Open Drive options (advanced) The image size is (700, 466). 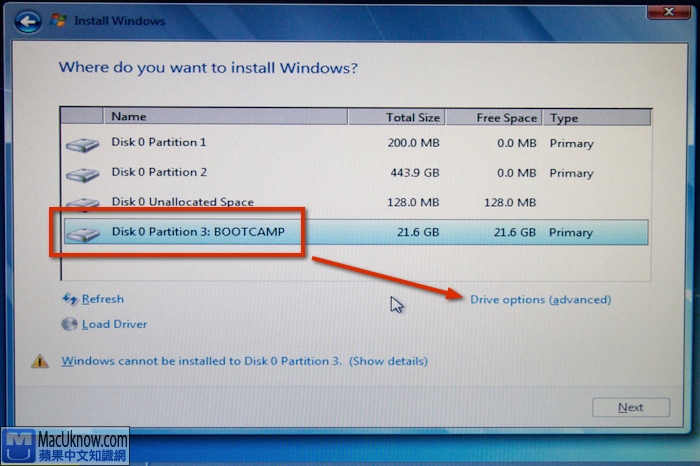[540, 300]
